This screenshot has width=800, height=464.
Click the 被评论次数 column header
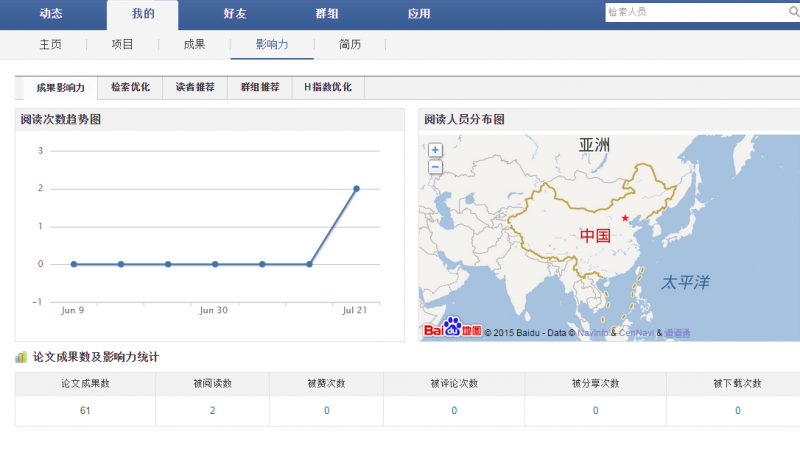454,383
